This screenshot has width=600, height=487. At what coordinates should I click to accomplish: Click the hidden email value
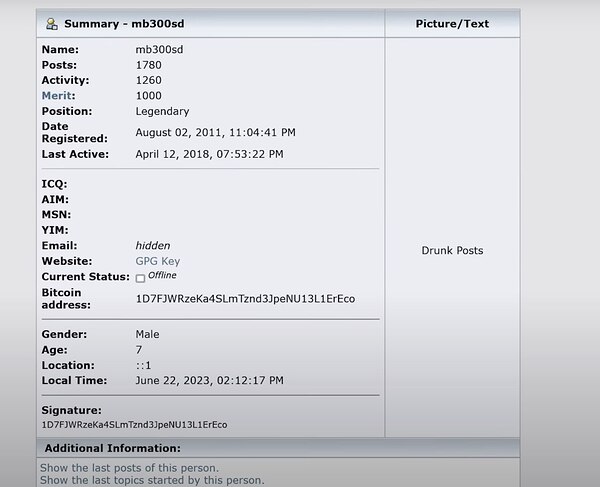153,246
